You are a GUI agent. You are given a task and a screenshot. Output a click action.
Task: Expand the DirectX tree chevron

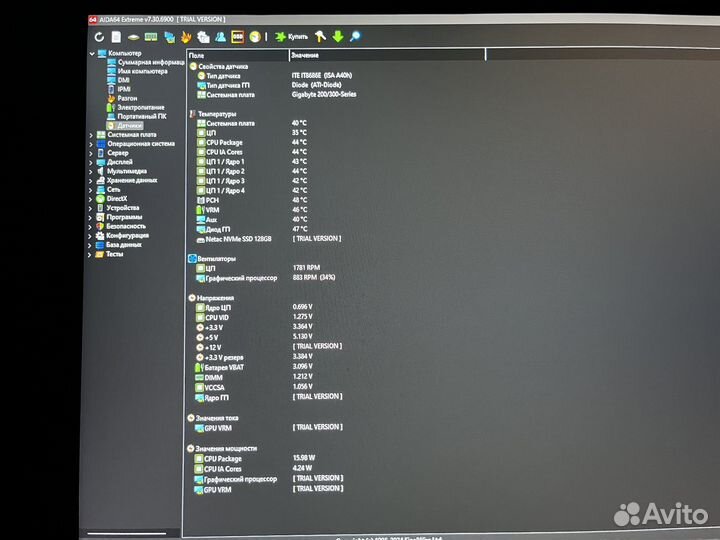click(x=90, y=200)
